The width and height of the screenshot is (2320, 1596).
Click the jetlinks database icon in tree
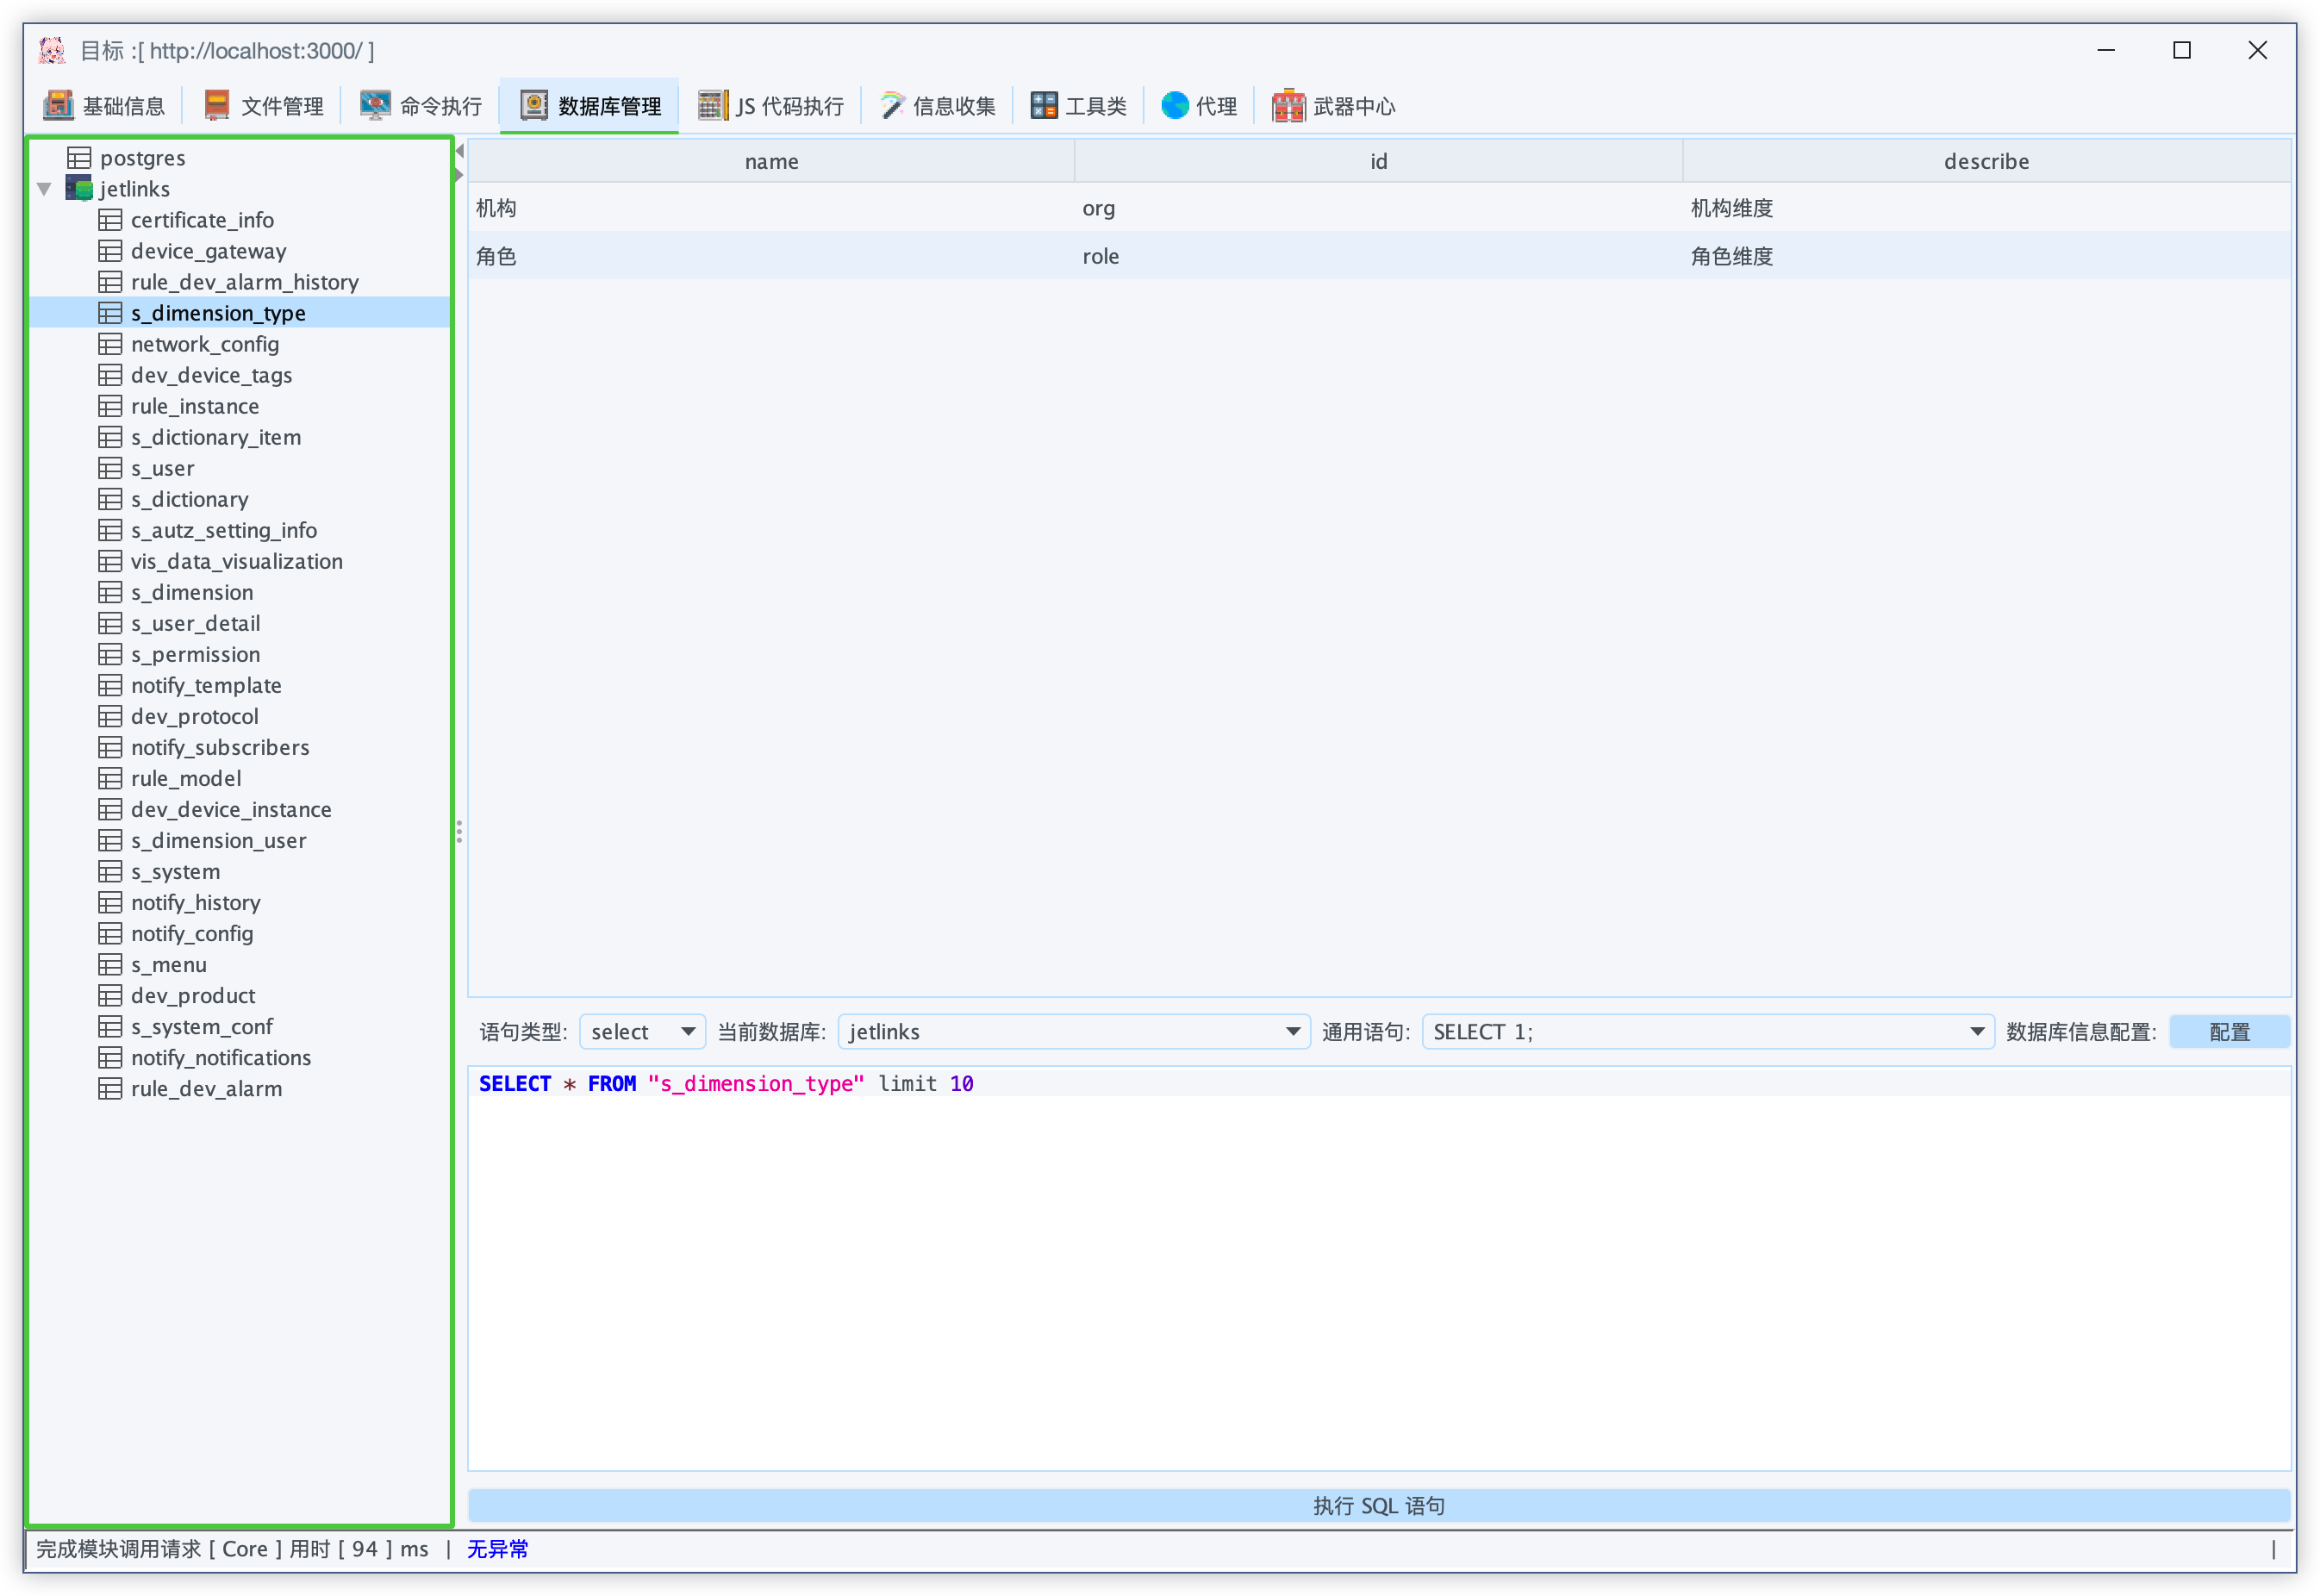(79, 188)
